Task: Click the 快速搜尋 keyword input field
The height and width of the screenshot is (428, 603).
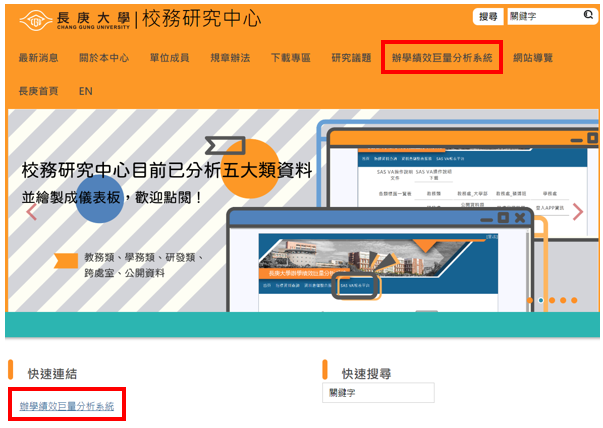Action: click(378, 393)
